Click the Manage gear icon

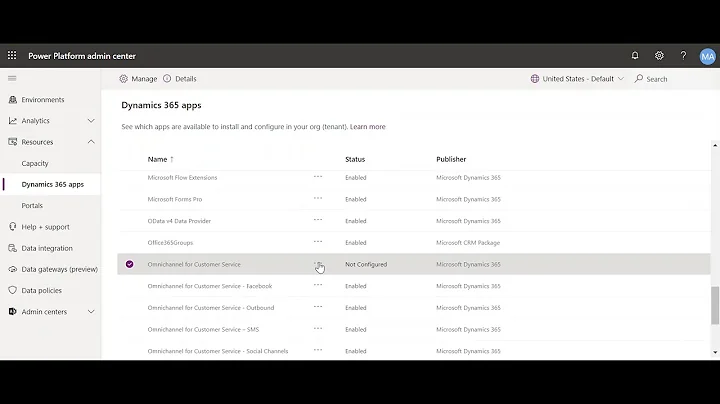pos(124,79)
